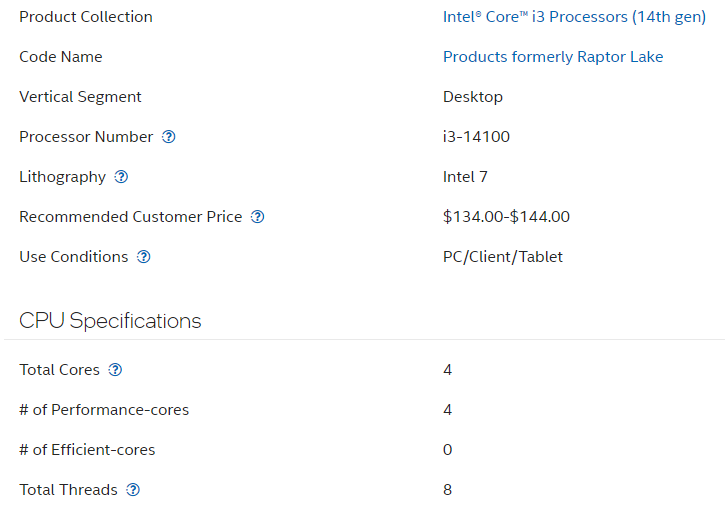Screen dimensions: 725x507
Task: Click the $134.00-$144.00 price value
Action: [x=506, y=217]
